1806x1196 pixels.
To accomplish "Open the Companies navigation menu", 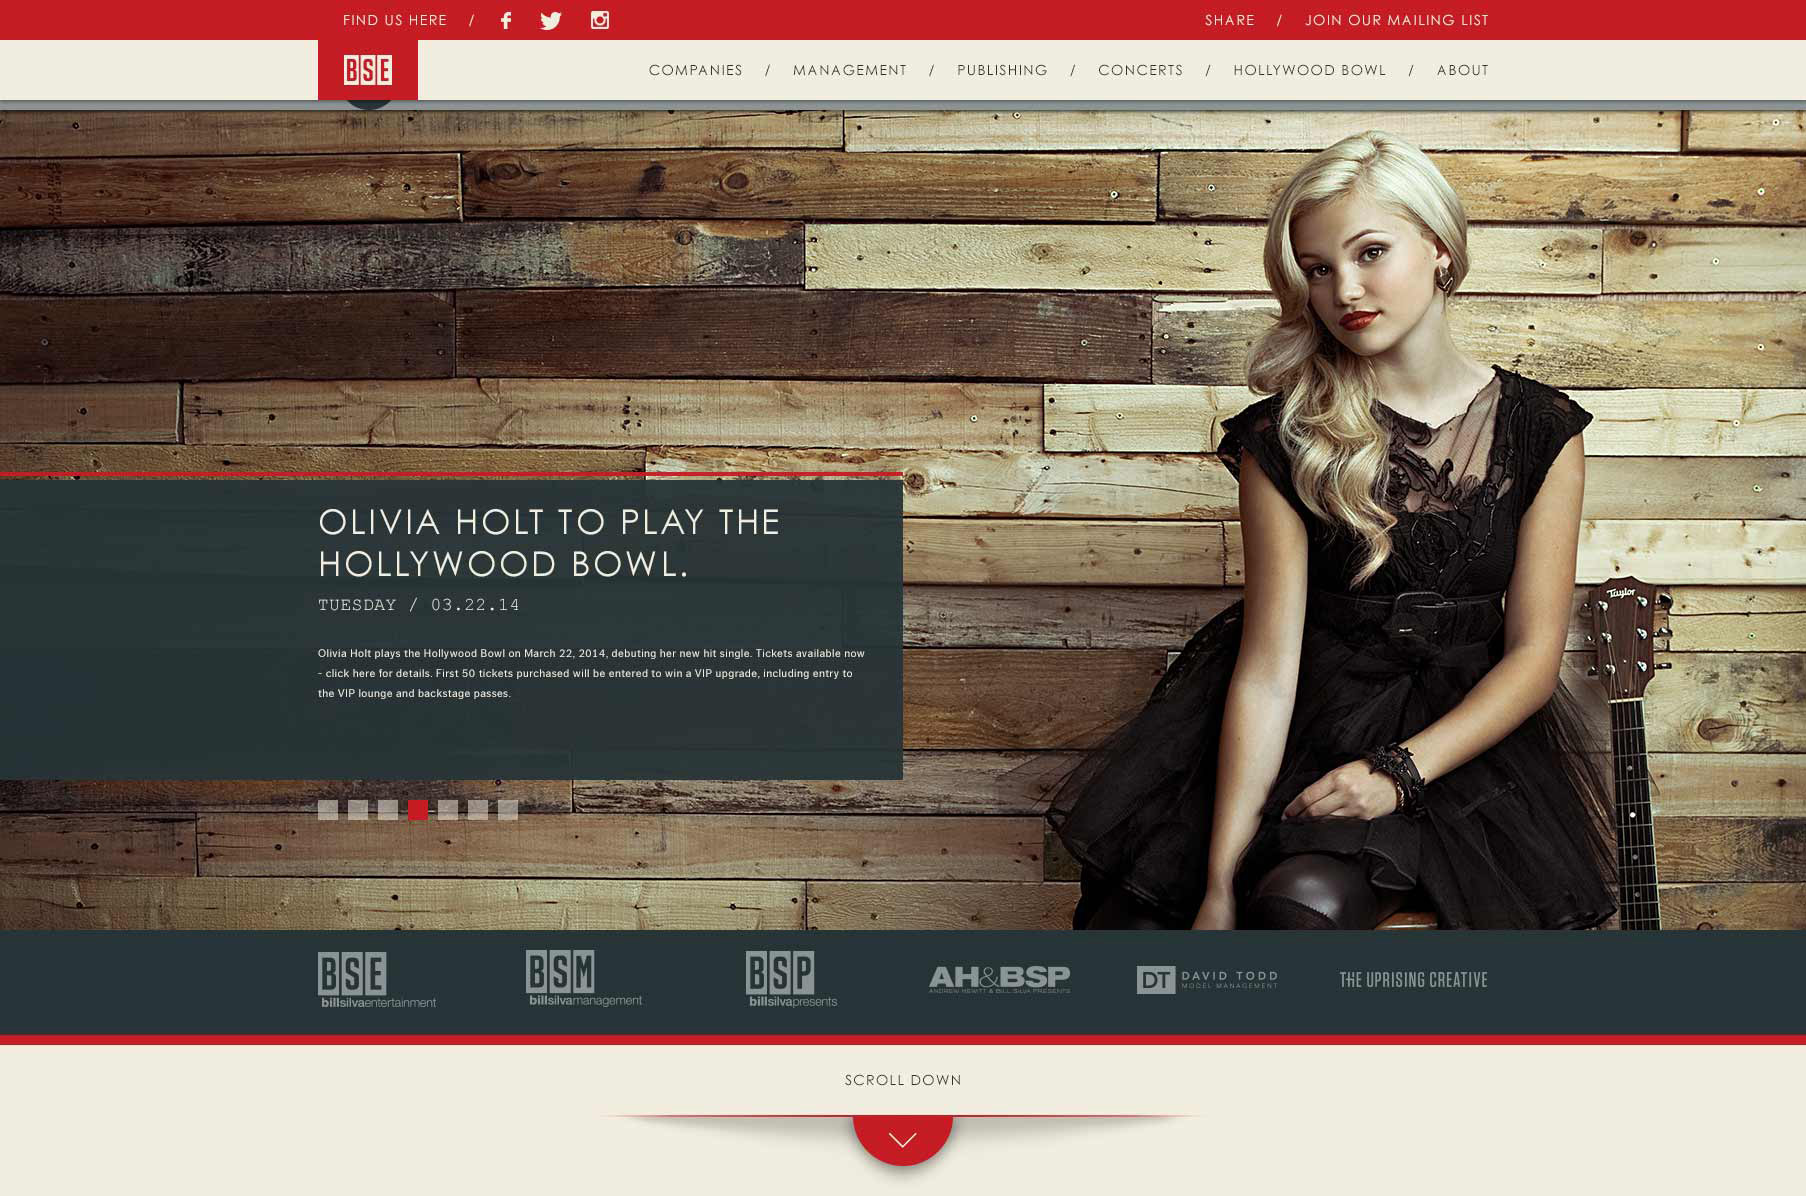I will point(695,70).
